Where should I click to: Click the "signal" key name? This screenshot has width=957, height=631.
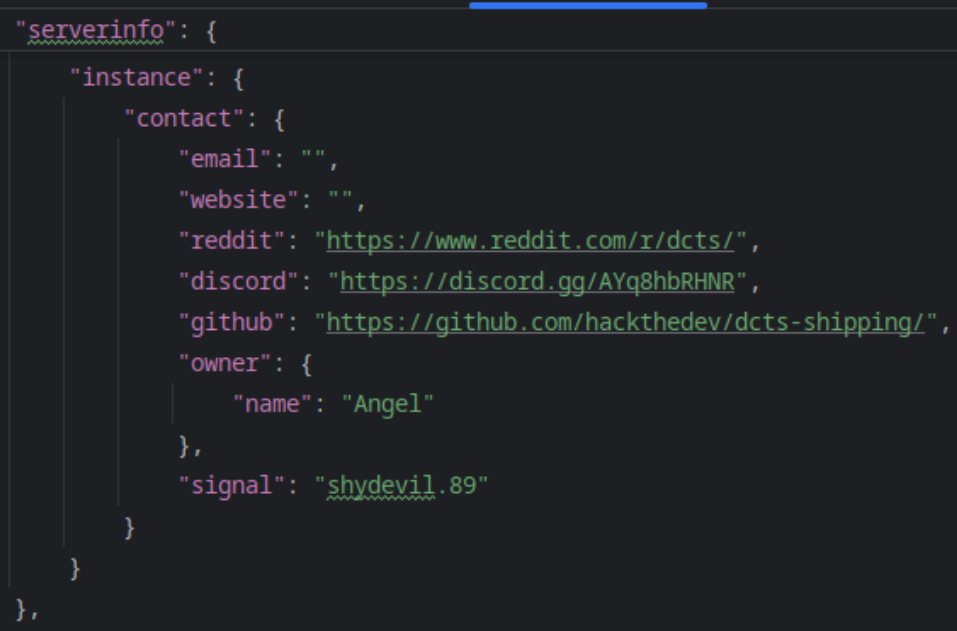pos(232,486)
